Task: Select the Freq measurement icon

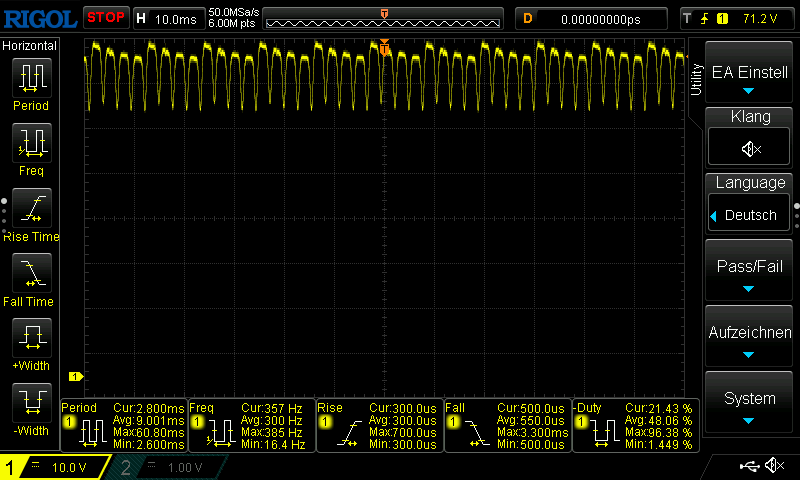Action: [x=30, y=143]
